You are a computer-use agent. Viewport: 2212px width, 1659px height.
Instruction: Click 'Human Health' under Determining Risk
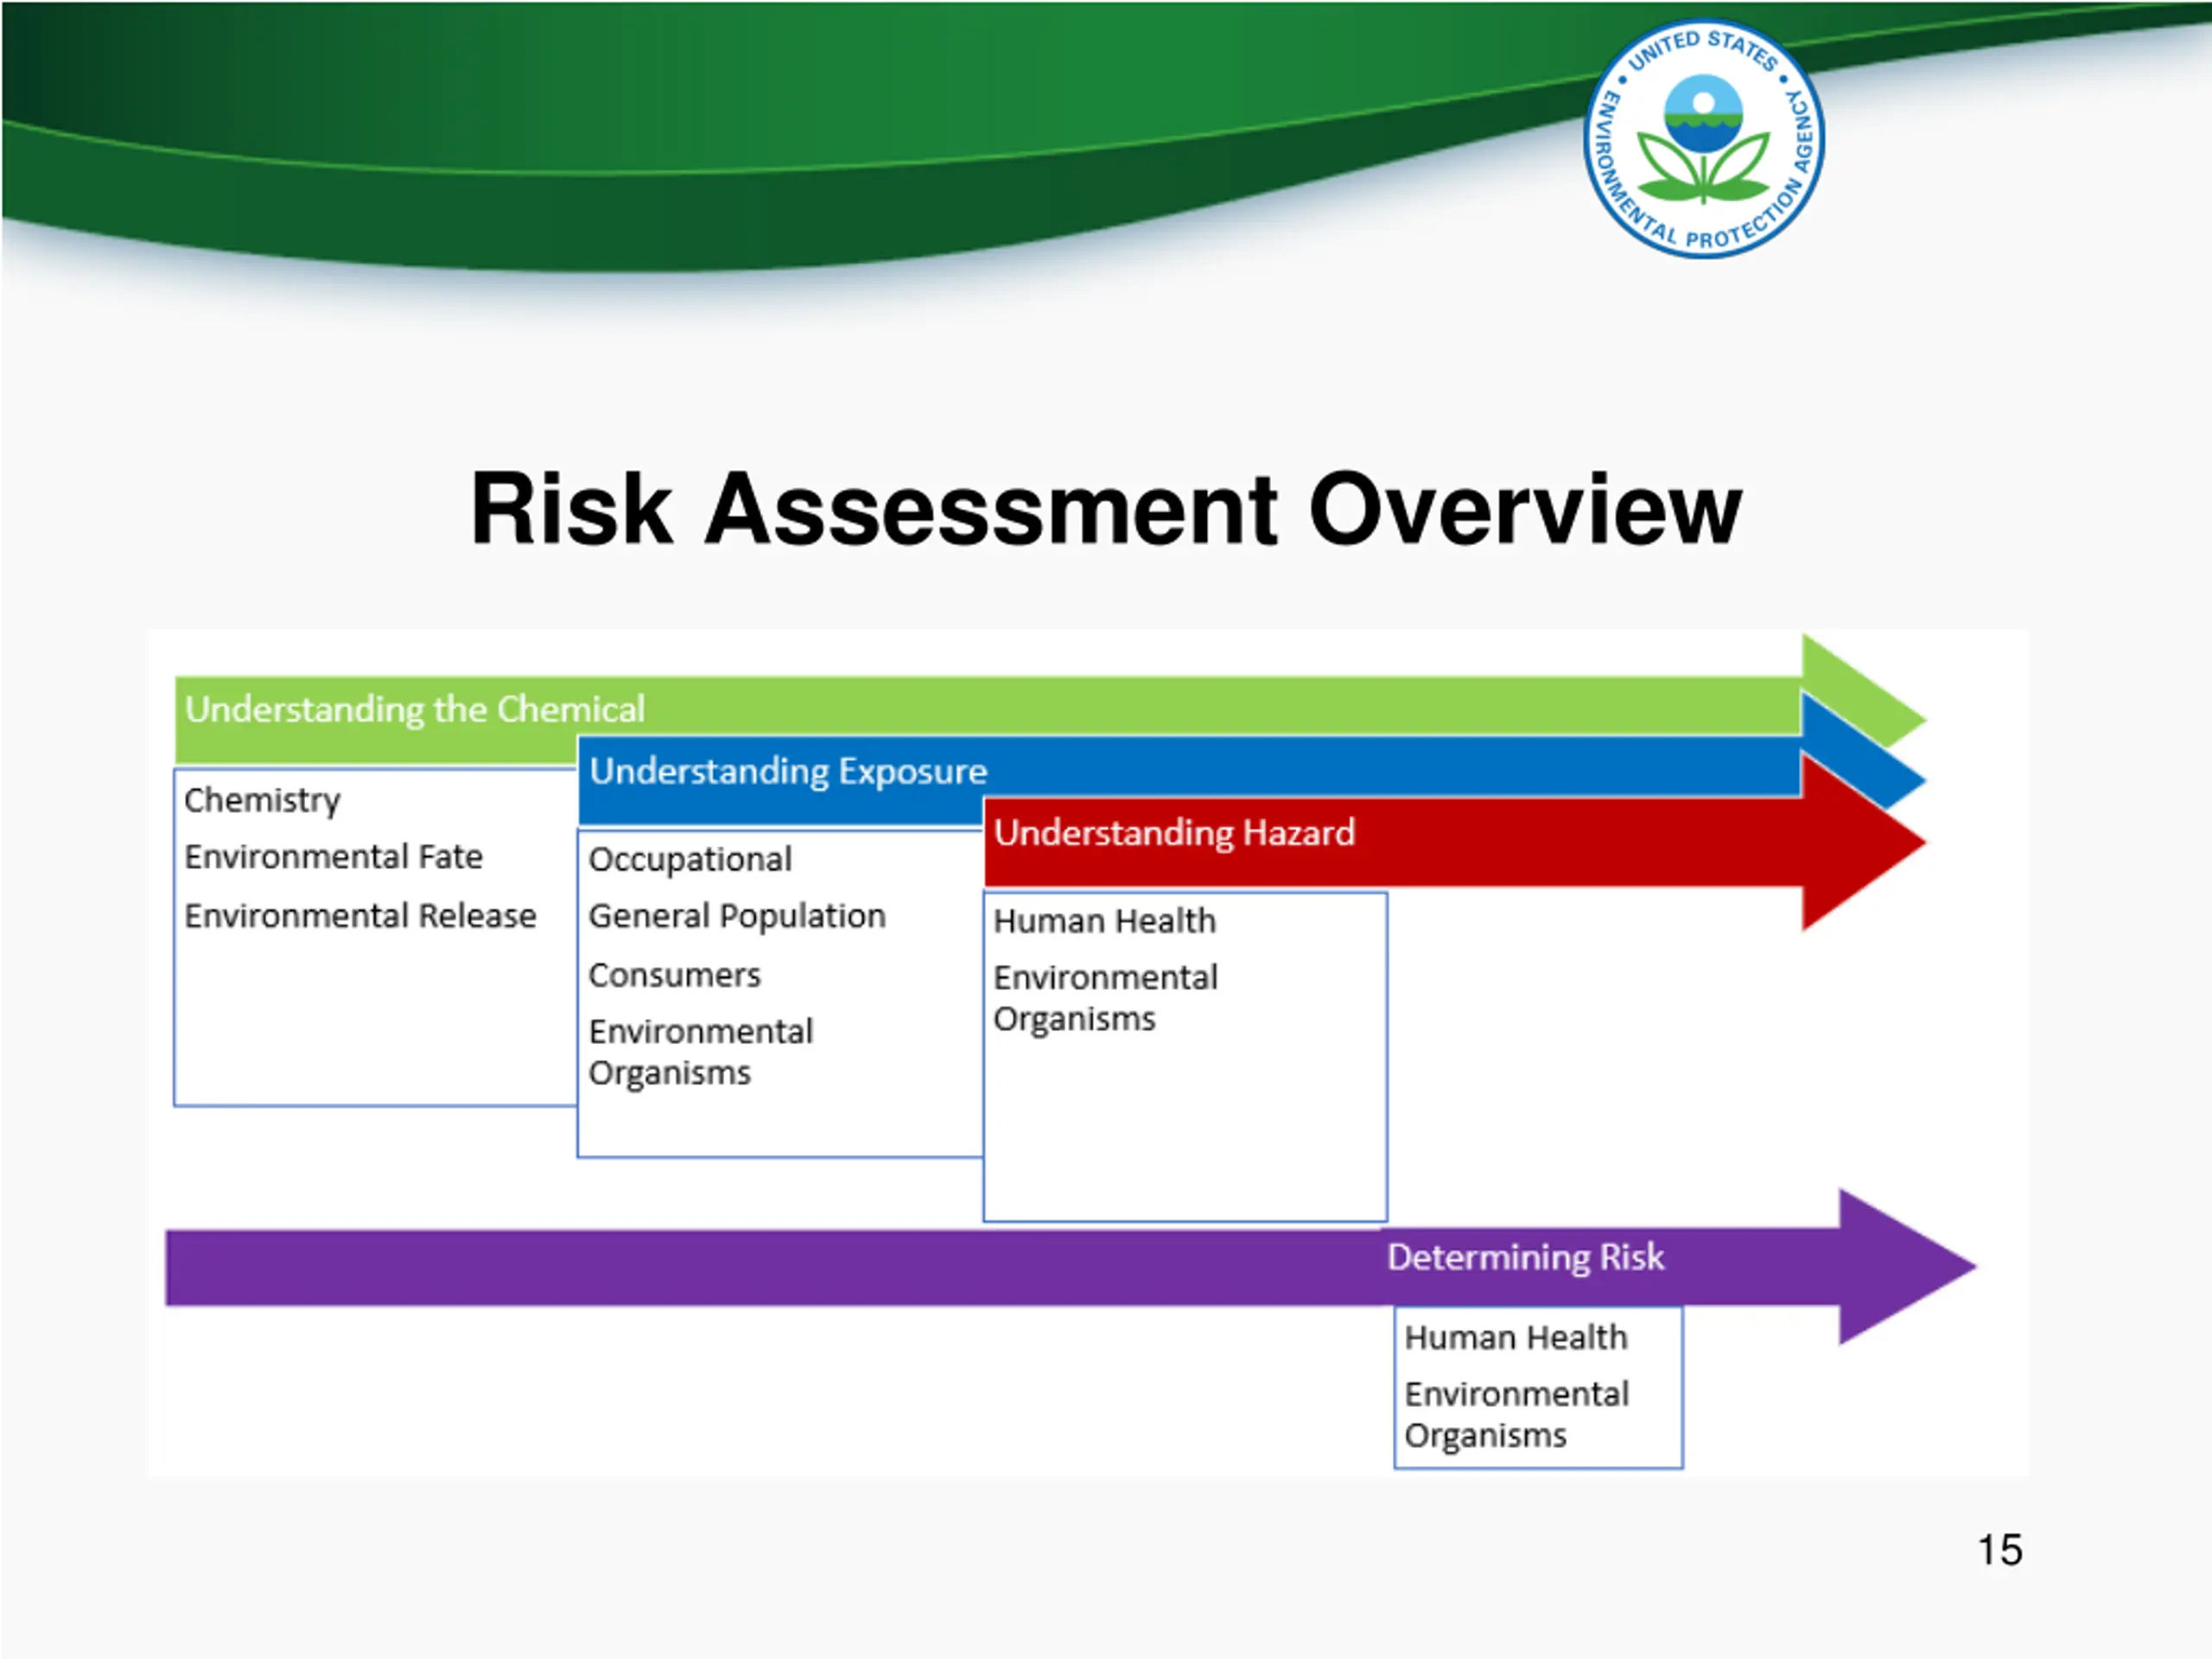1516,1338
